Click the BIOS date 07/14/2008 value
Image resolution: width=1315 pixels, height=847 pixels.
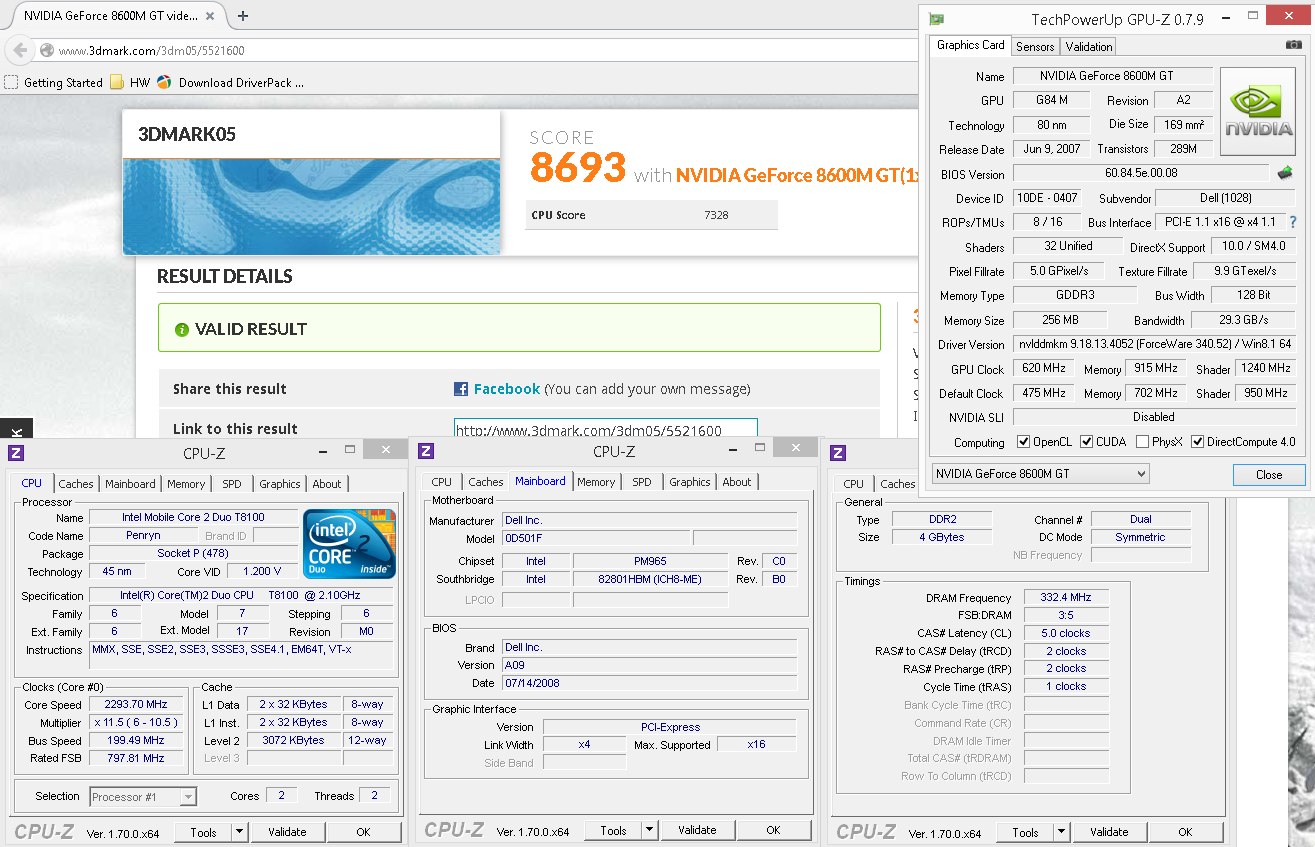click(x=649, y=683)
